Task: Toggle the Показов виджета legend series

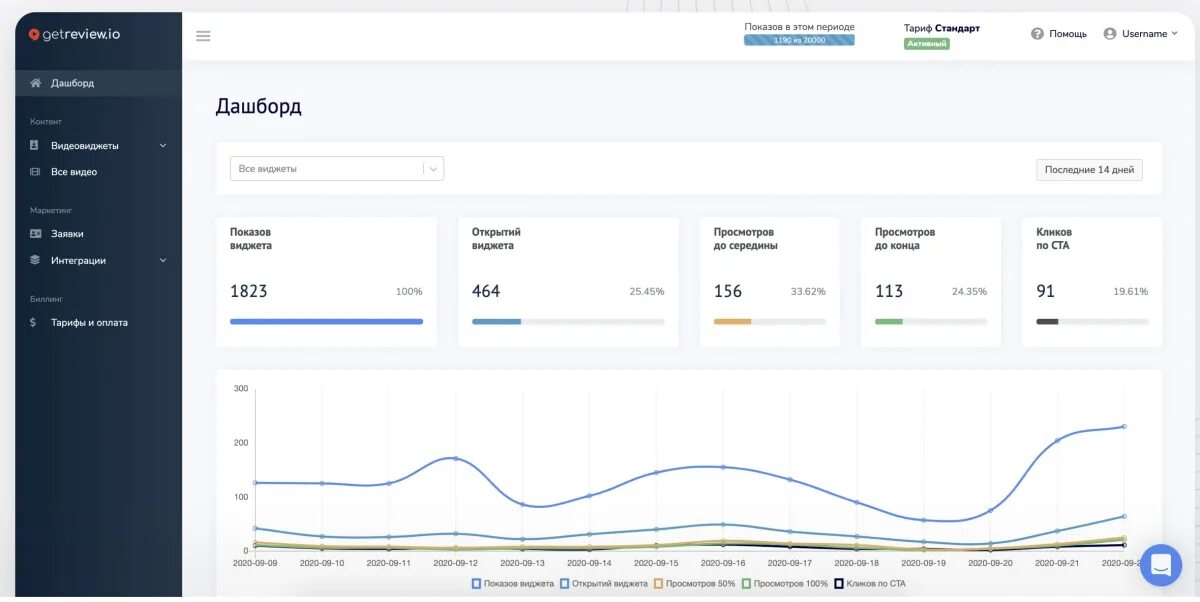Action: (513, 583)
